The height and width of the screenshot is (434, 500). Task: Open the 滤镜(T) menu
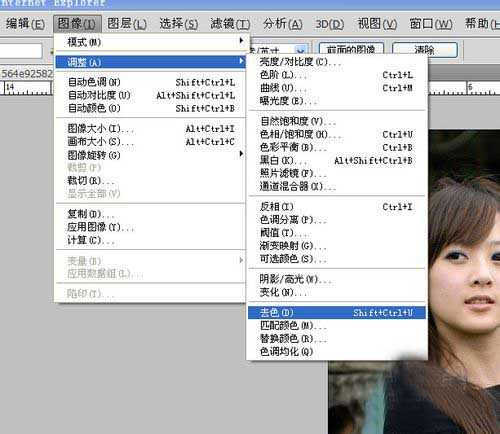tap(230, 24)
